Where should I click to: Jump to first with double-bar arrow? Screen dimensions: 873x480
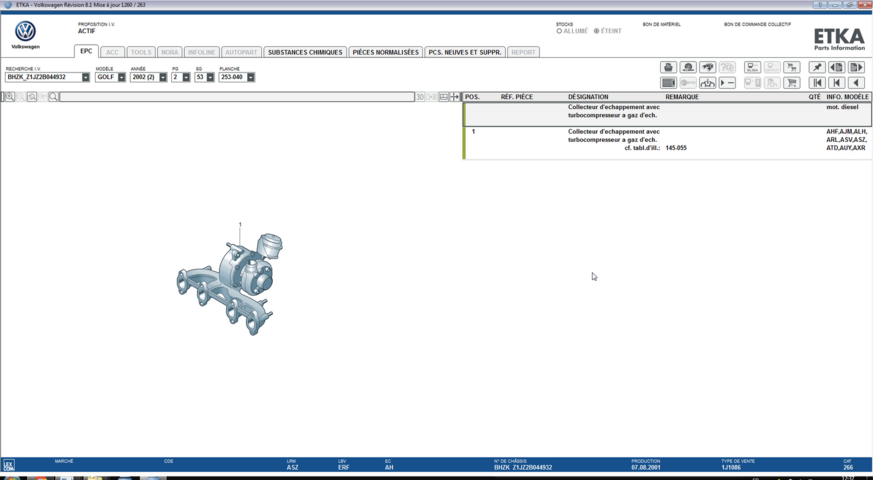(x=817, y=83)
